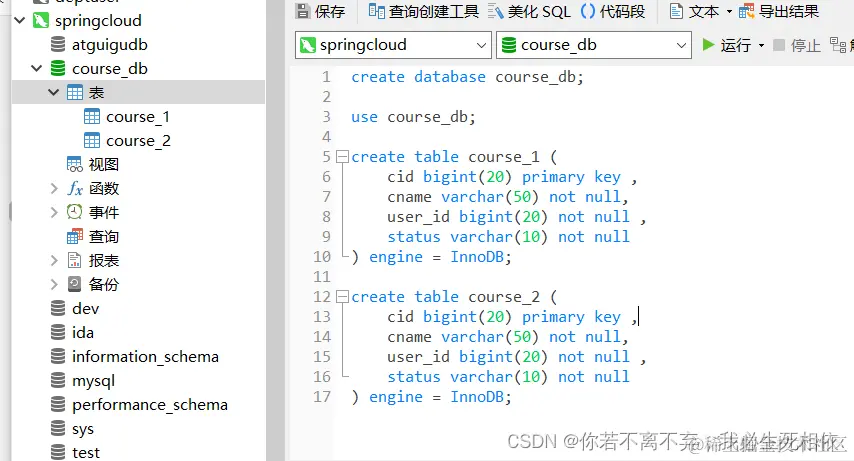Click the fx Functions icon

tap(75, 189)
